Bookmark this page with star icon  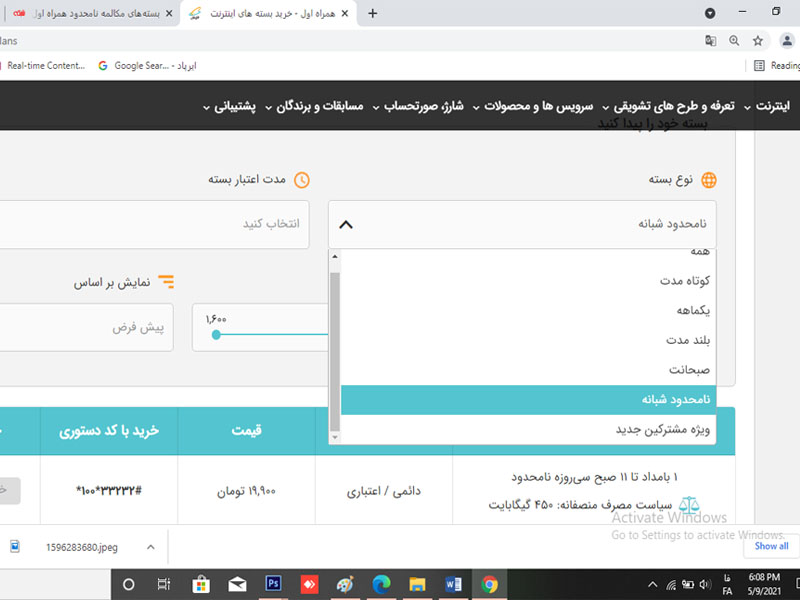click(x=758, y=41)
